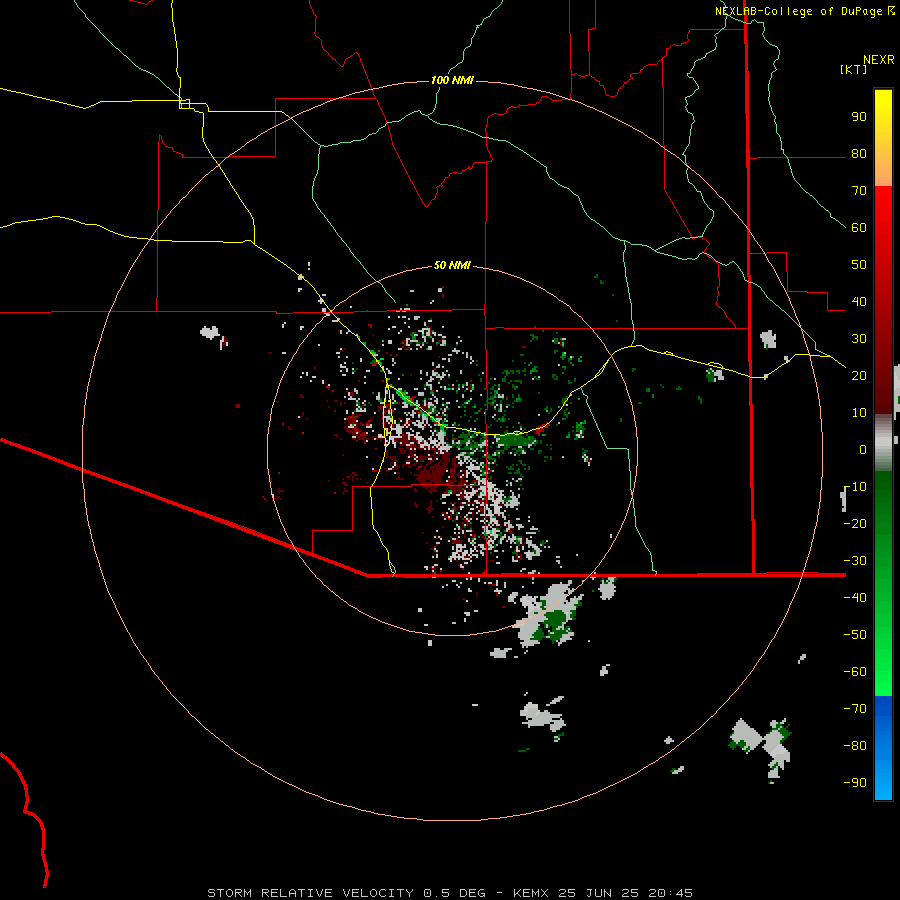Select the -80 scale label
The image size is (900, 900).
tap(855, 746)
